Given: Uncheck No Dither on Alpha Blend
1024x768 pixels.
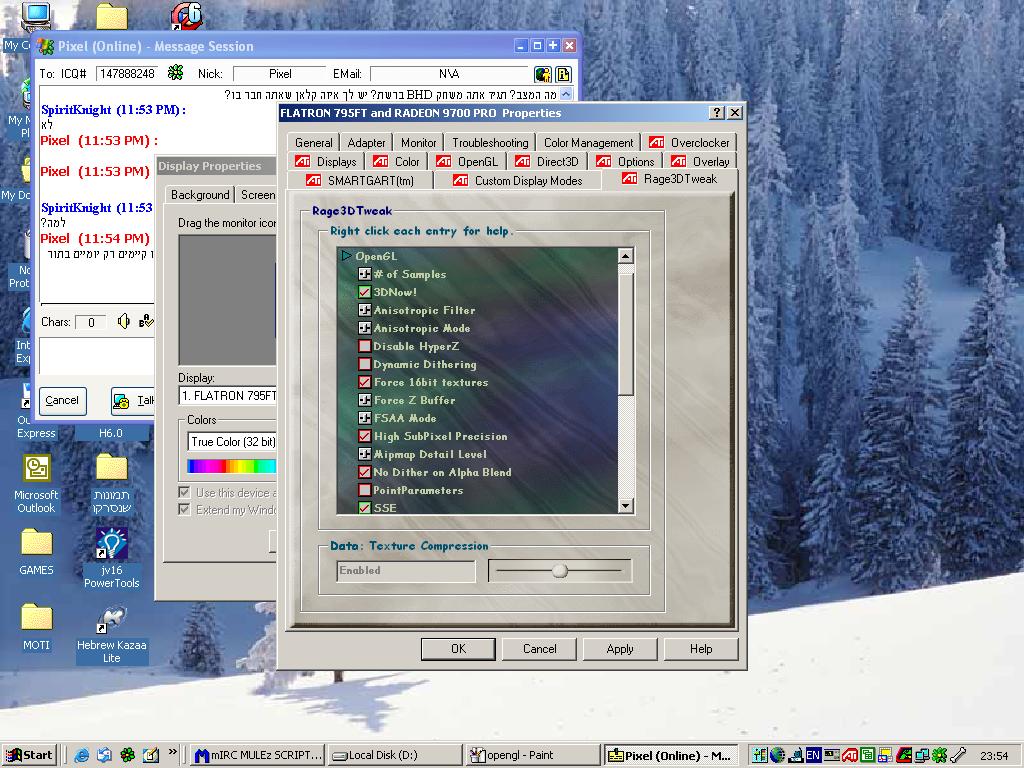Looking at the screenshot, I should [364, 472].
